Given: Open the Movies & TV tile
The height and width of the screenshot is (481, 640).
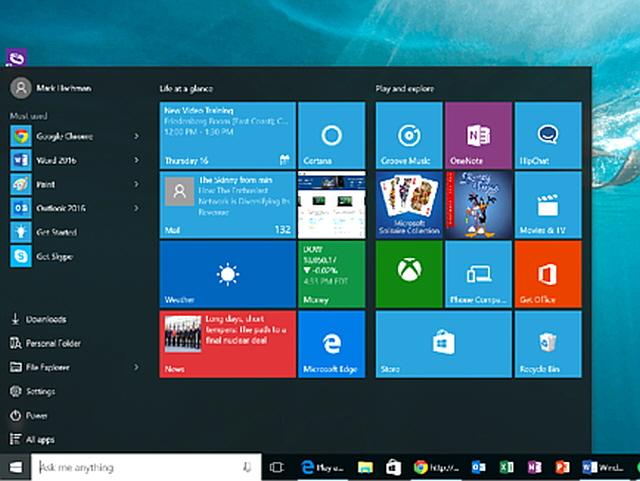Looking at the screenshot, I should (x=548, y=205).
